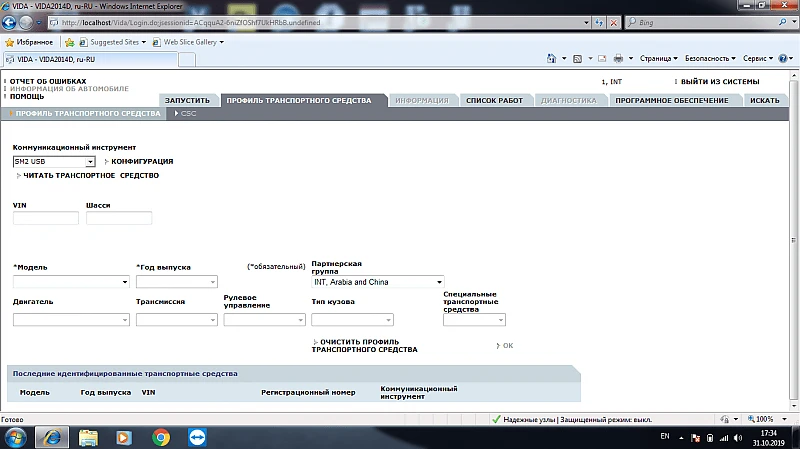
Task: Click the Add to Favorites bar icon
Action: coord(69,42)
